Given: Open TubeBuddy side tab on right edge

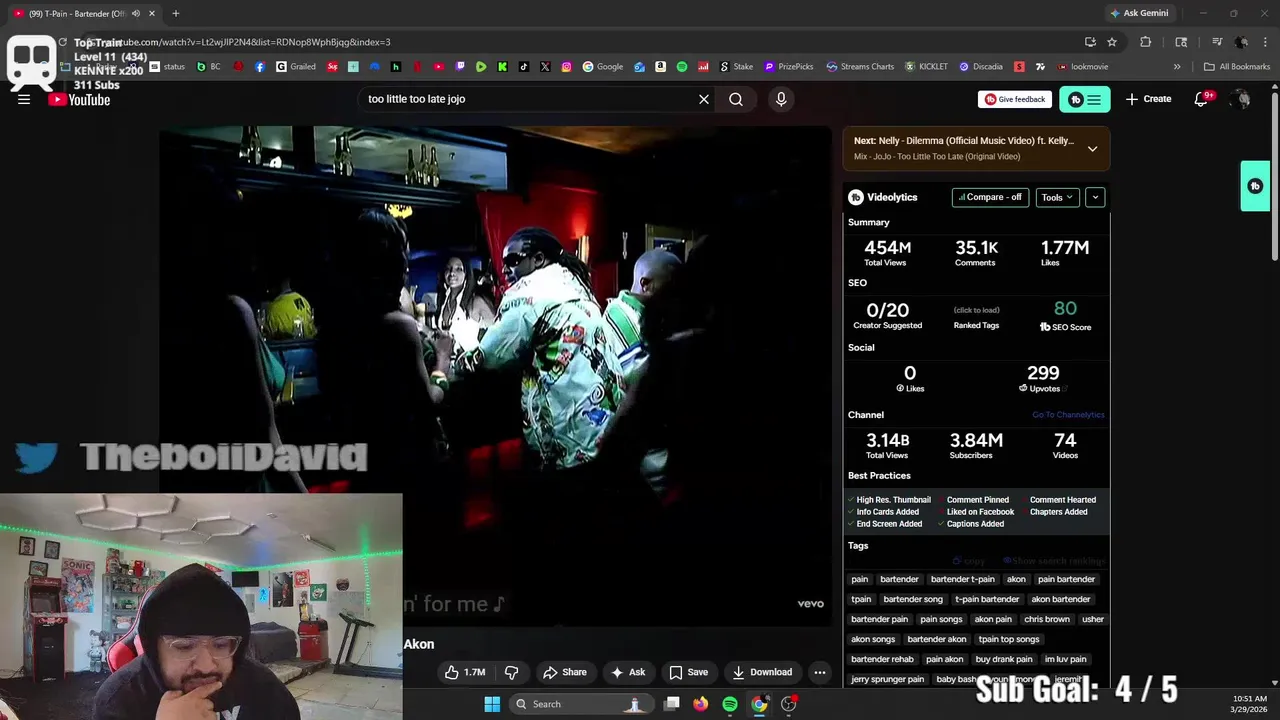Looking at the screenshot, I should 1255,186.
